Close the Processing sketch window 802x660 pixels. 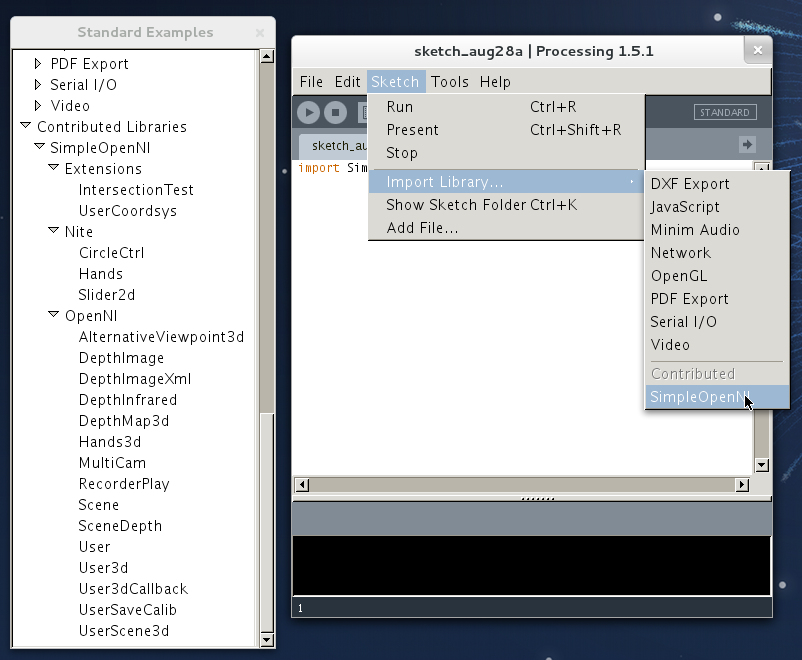pyautogui.click(x=758, y=50)
